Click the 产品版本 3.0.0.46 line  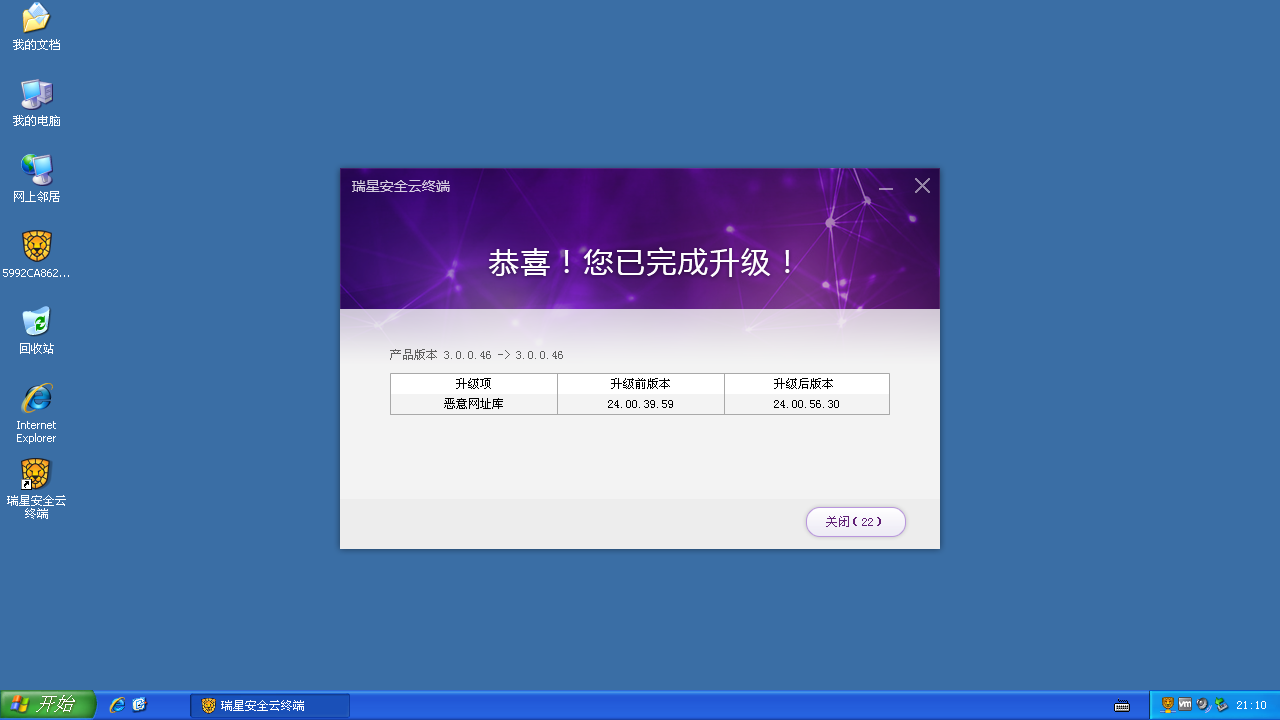[476, 355]
